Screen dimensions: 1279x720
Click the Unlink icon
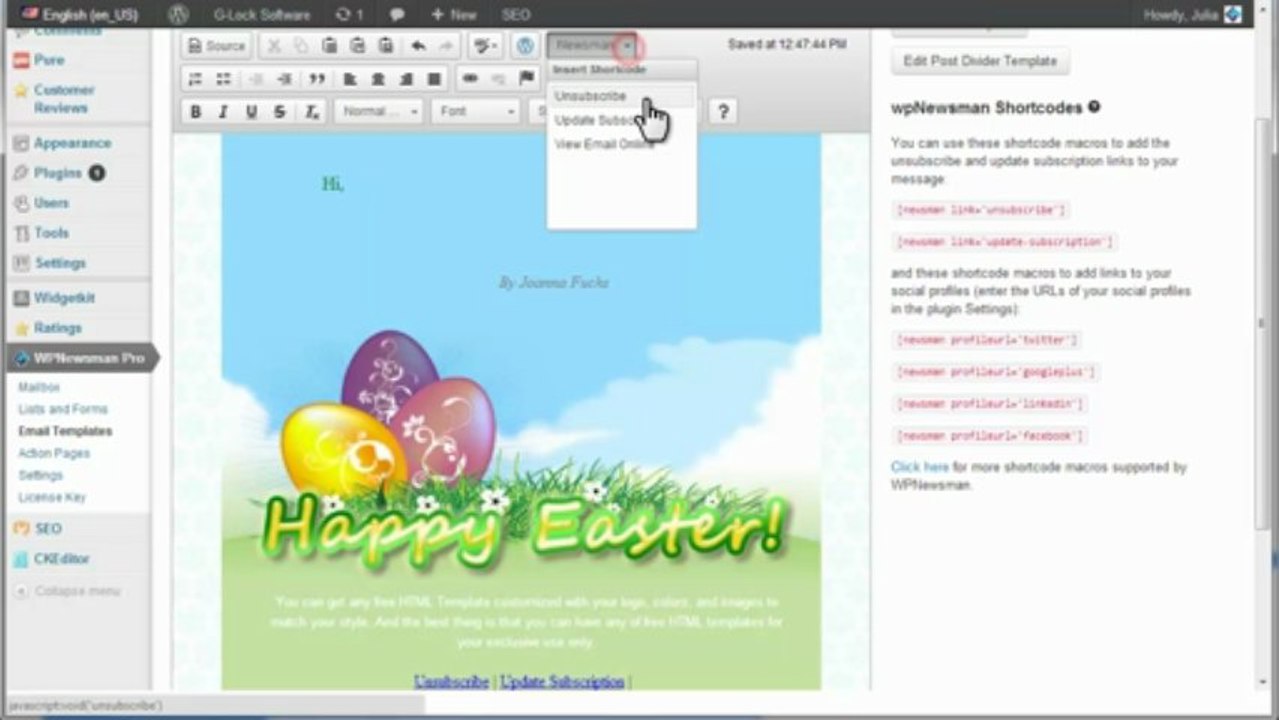coord(498,79)
